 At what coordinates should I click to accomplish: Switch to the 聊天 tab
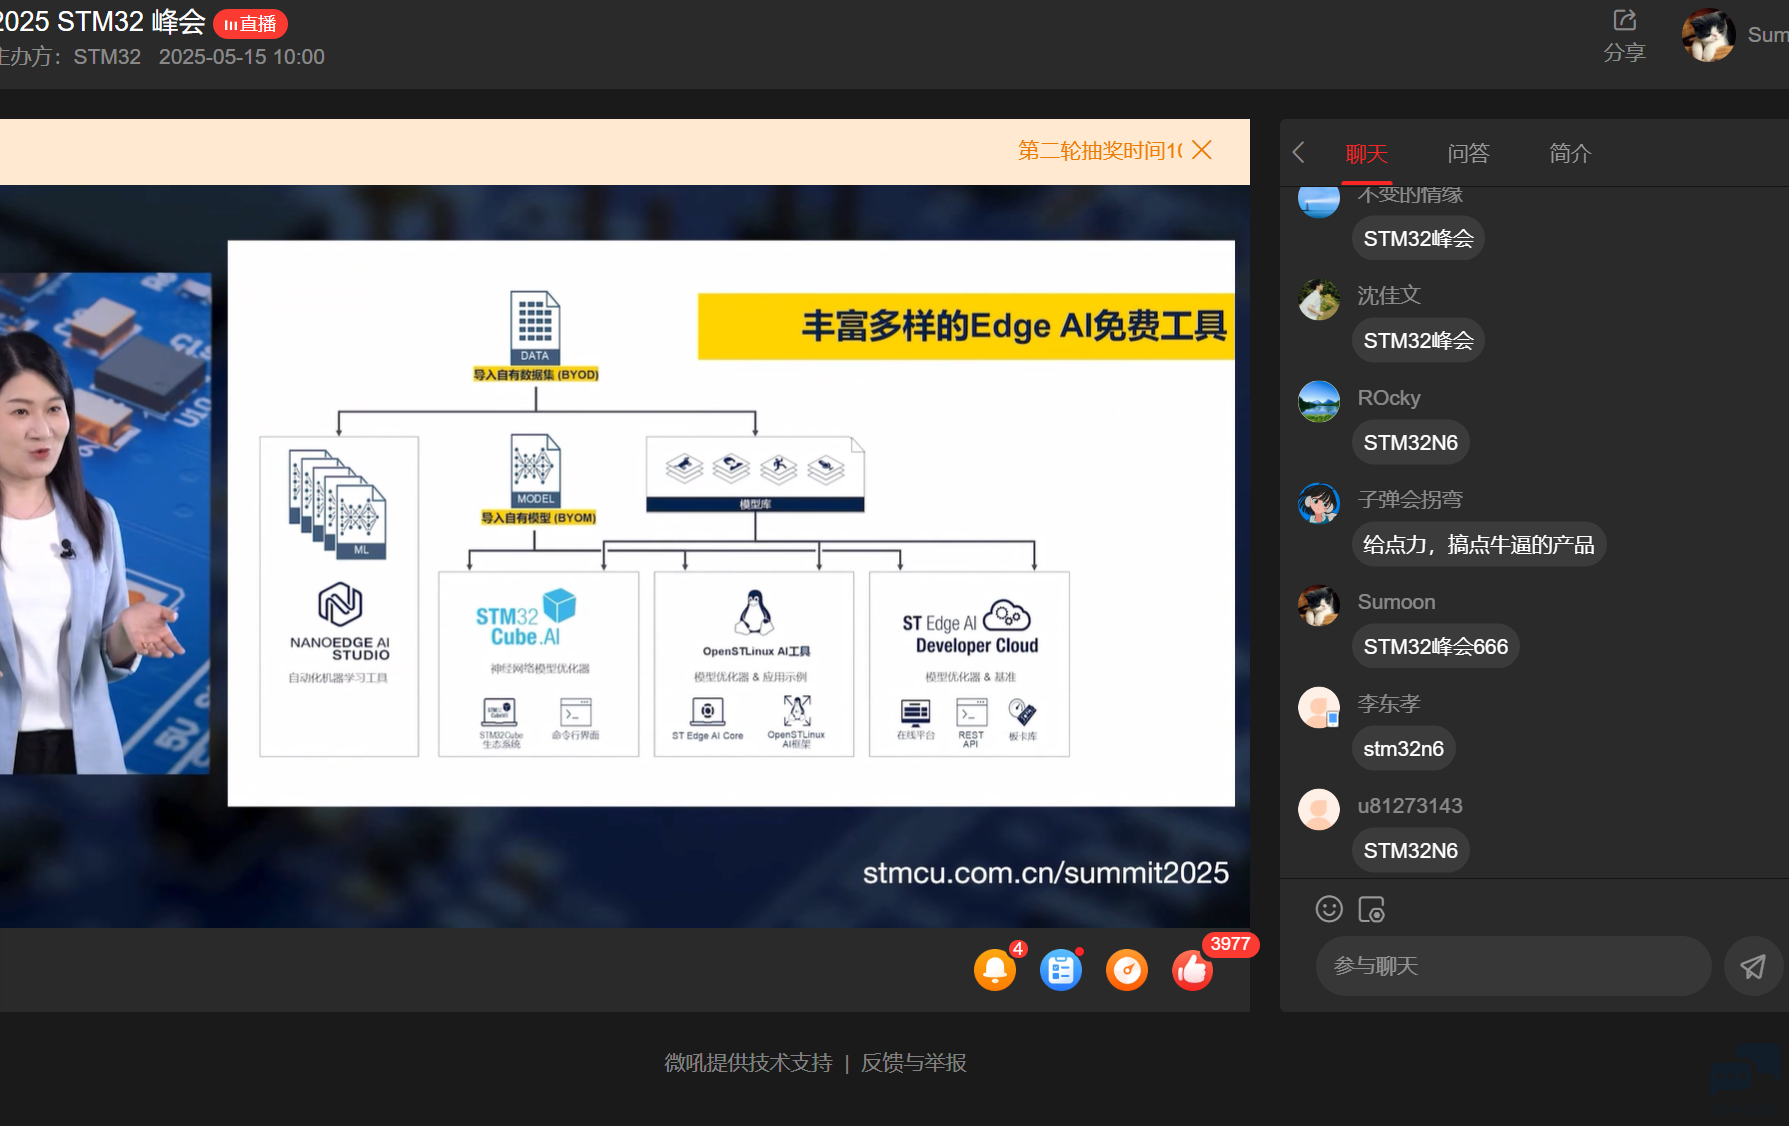pos(1367,154)
